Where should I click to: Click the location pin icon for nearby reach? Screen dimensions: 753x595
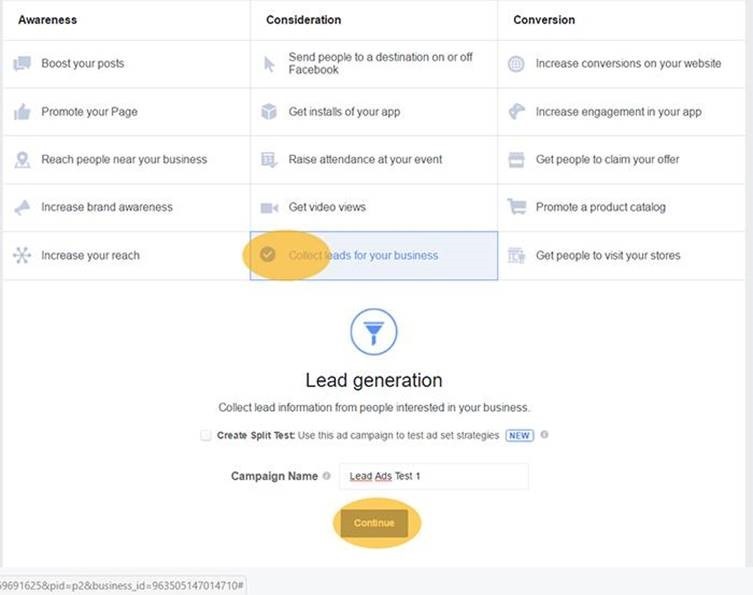[22, 160]
